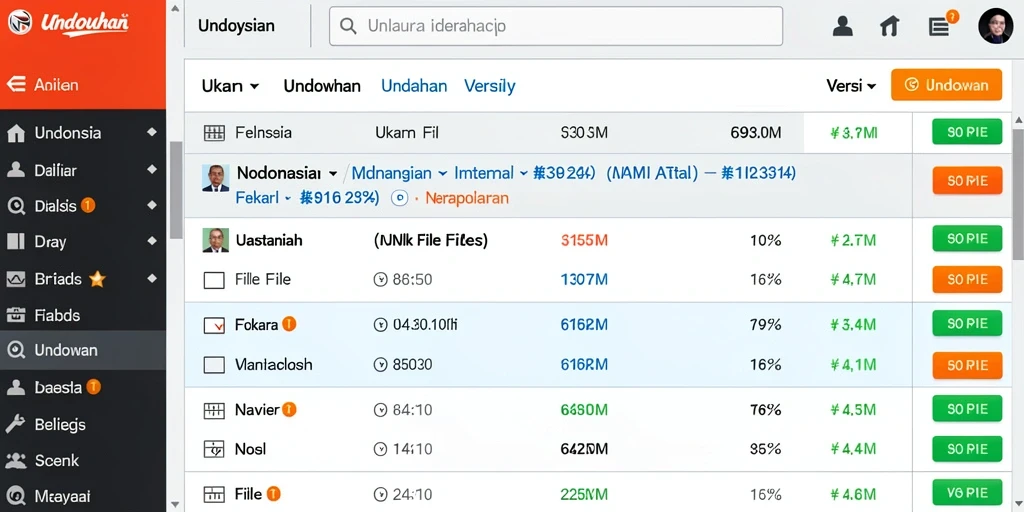Click the Dray book sidebar icon
This screenshot has width=1024, height=512.
click(x=16, y=242)
